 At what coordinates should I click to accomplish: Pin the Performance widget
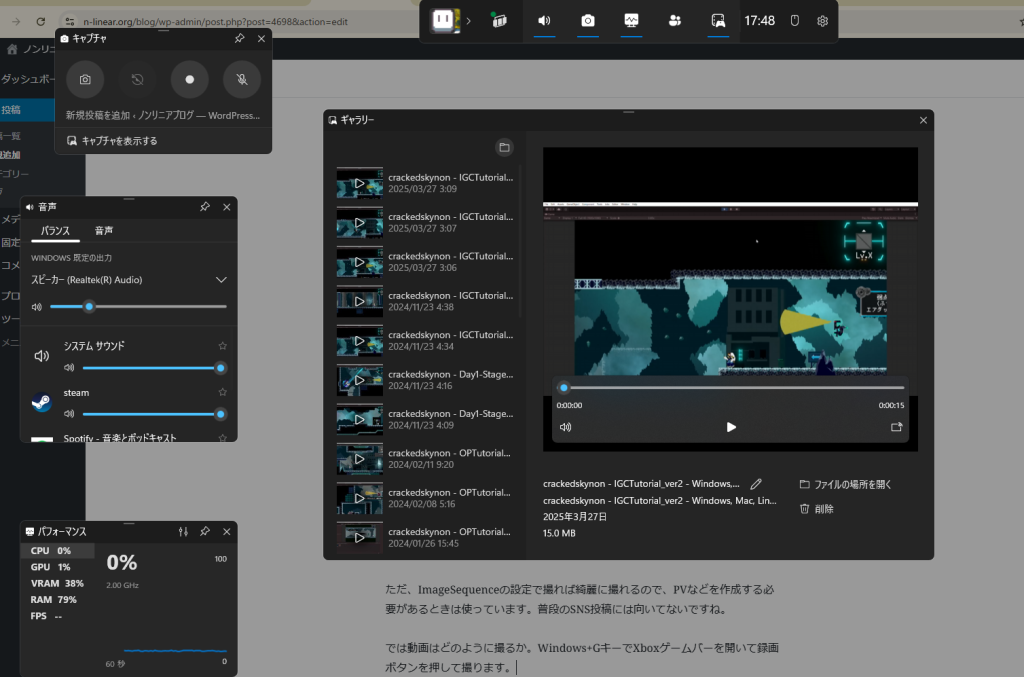tap(205, 531)
